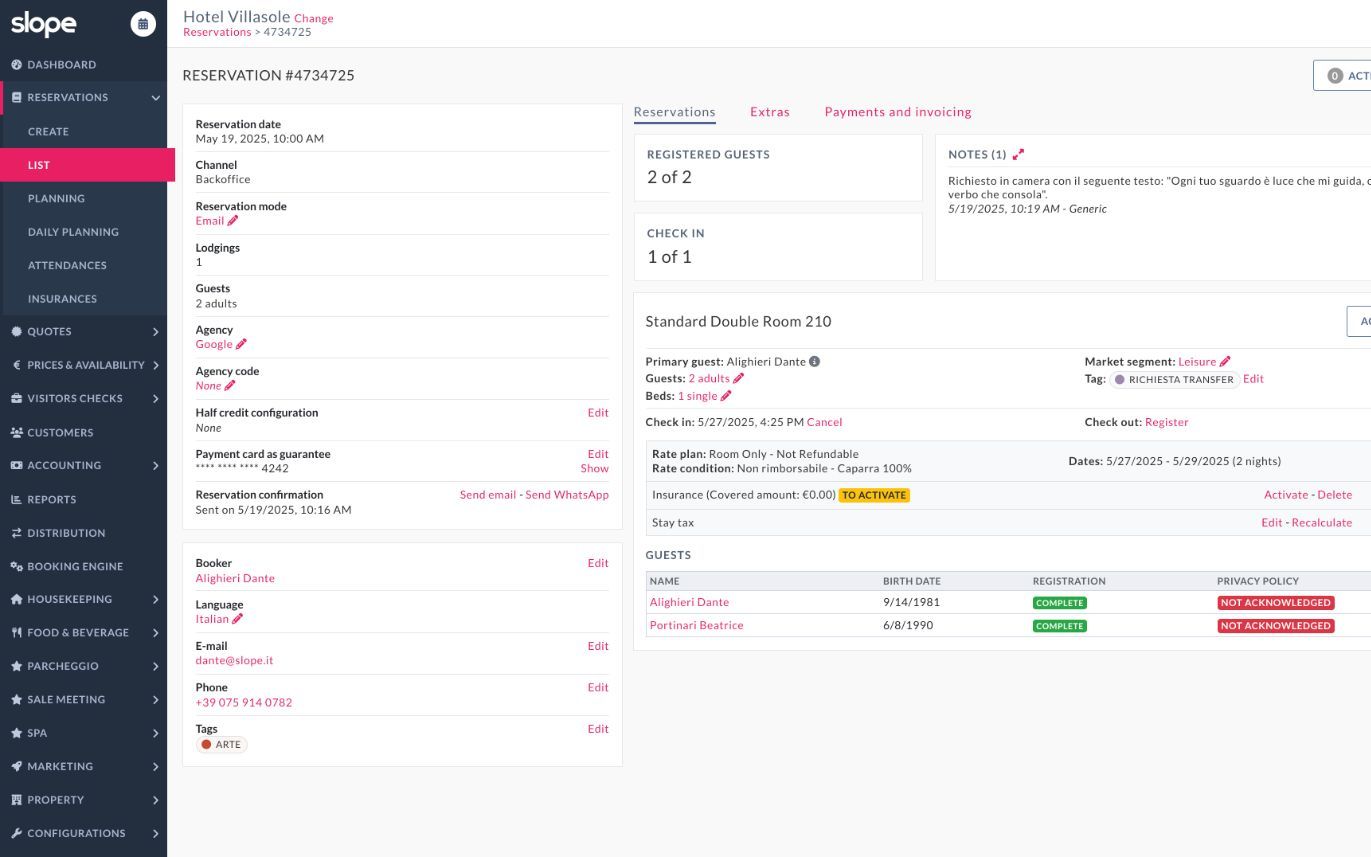The width and height of the screenshot is (1371, 857).
Task: Click info icon beside primary guest name
Action: click(814, 362)
